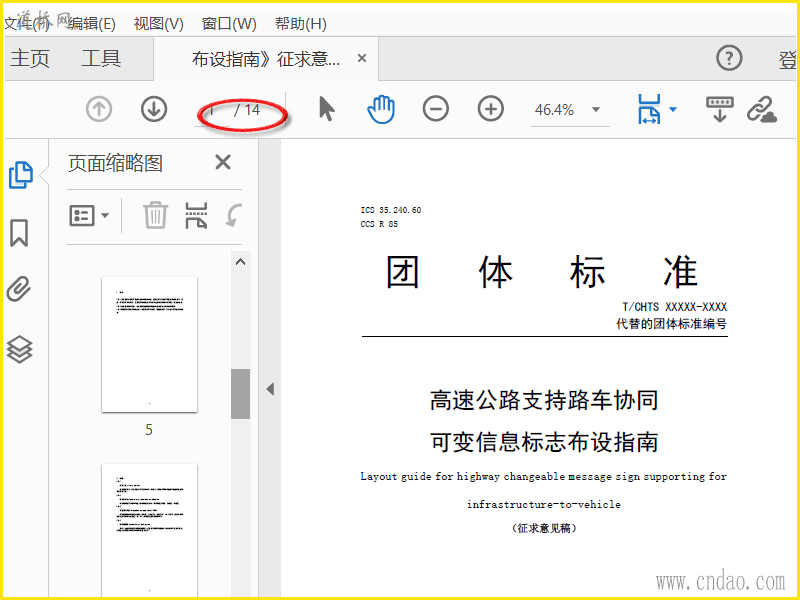Image resolution: width=800 pixels, height=600 pixels.
Task: Open the help question mark icon
Action: [729, 58]
